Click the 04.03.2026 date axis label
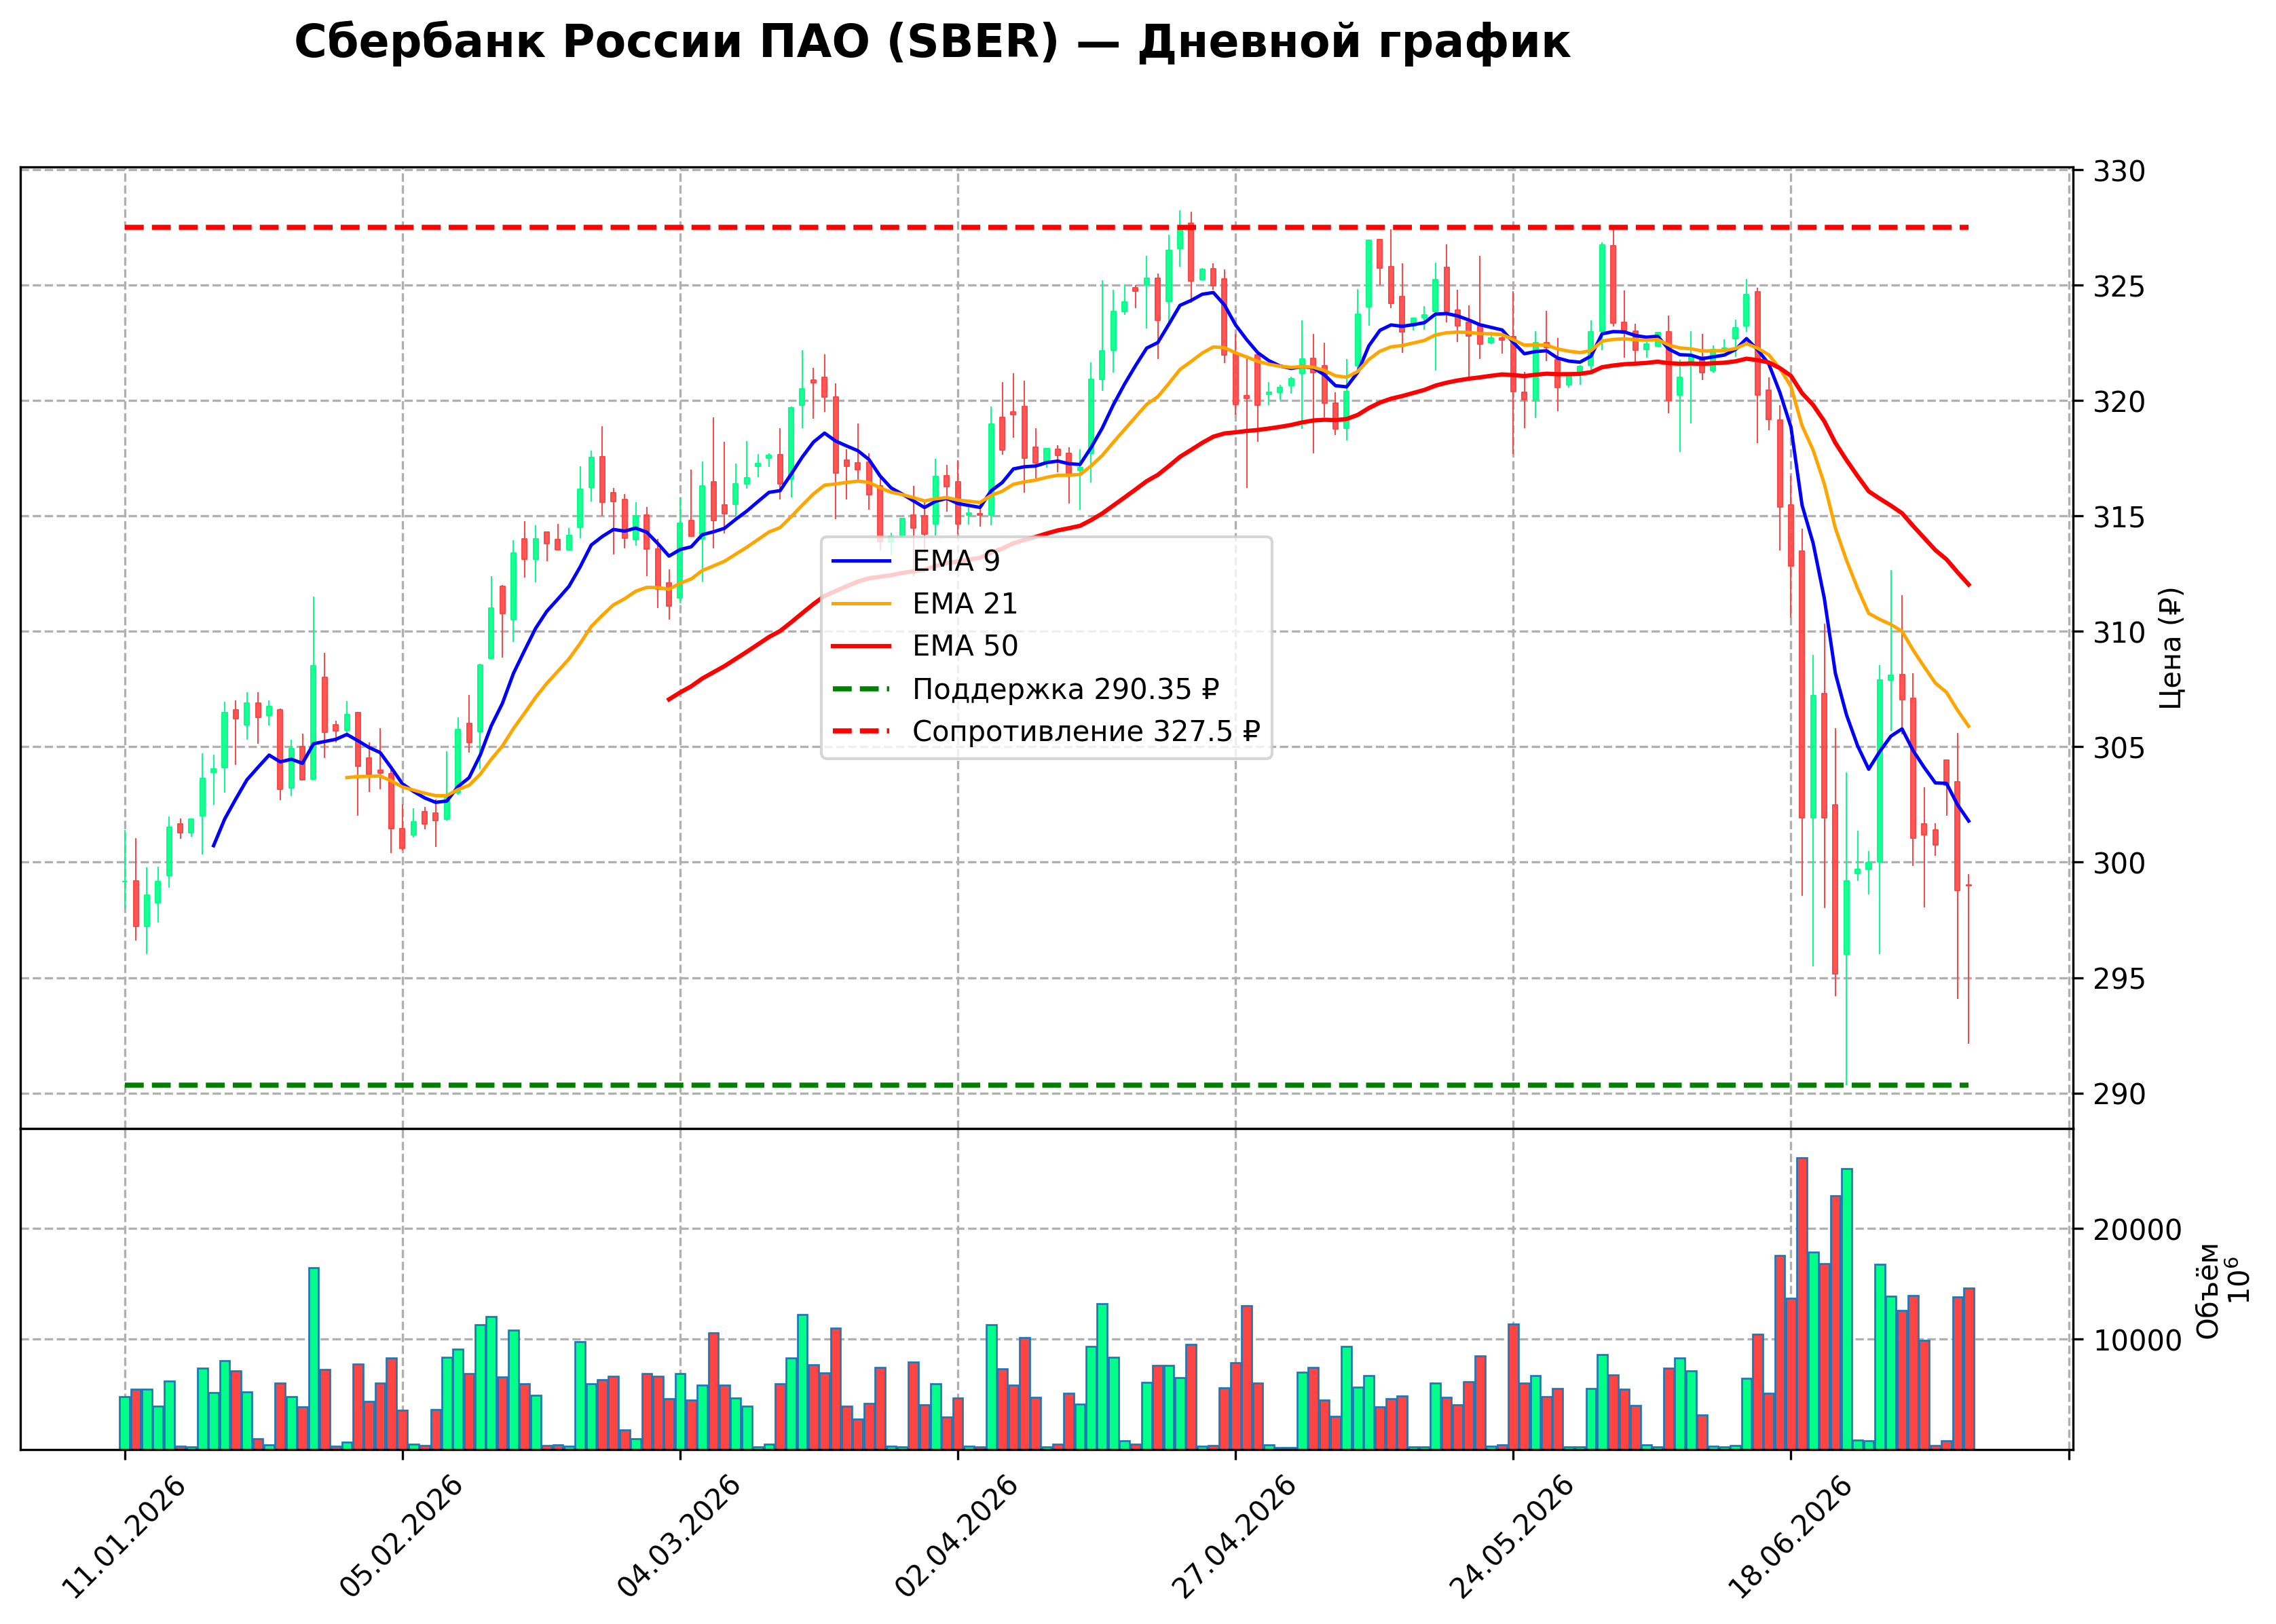The height and width of the screenshot is (1624, 2276). [x=679, y=1536]
